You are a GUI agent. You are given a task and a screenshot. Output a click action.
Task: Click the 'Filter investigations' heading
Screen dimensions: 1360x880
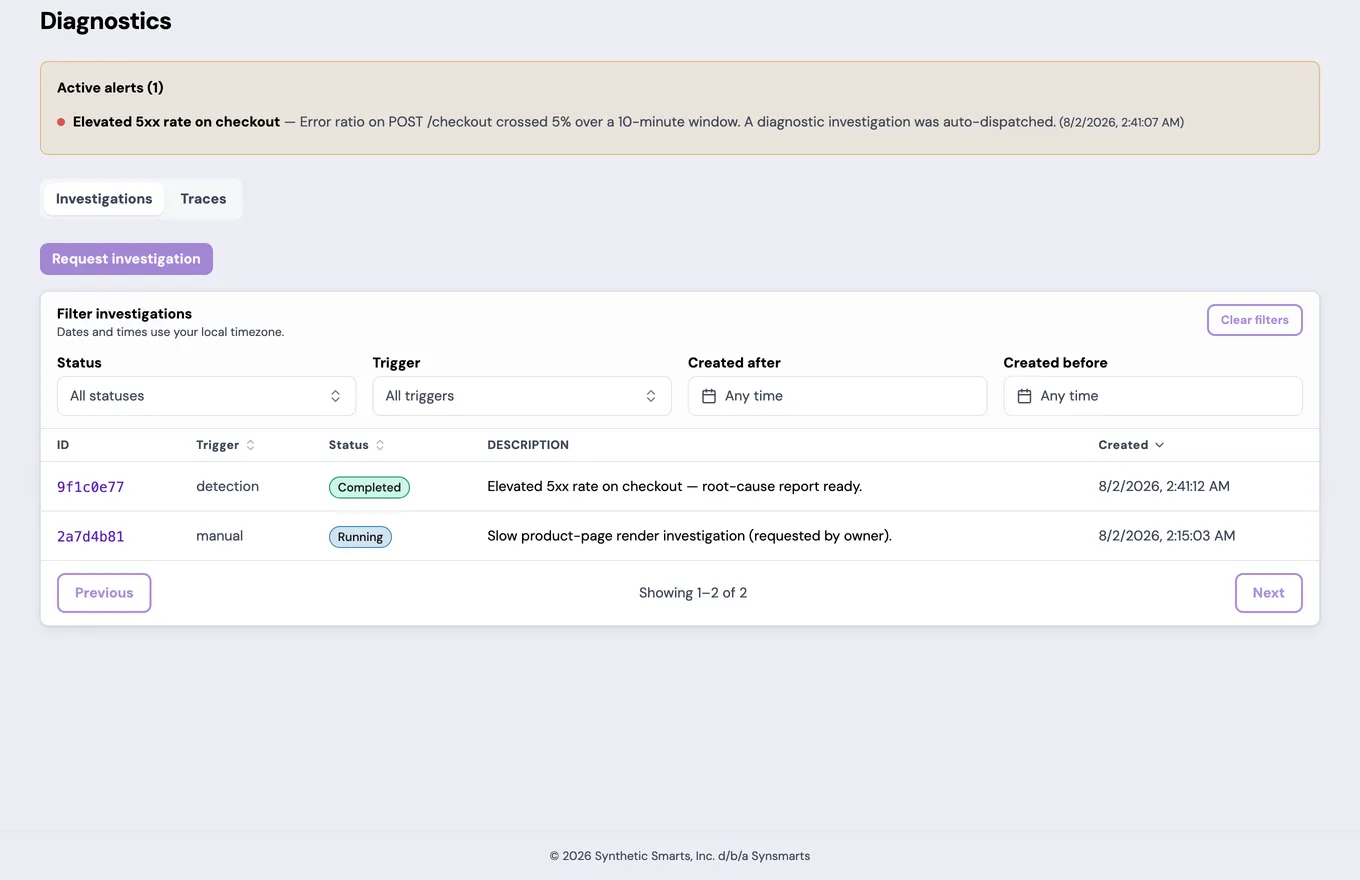pos(124,314)
